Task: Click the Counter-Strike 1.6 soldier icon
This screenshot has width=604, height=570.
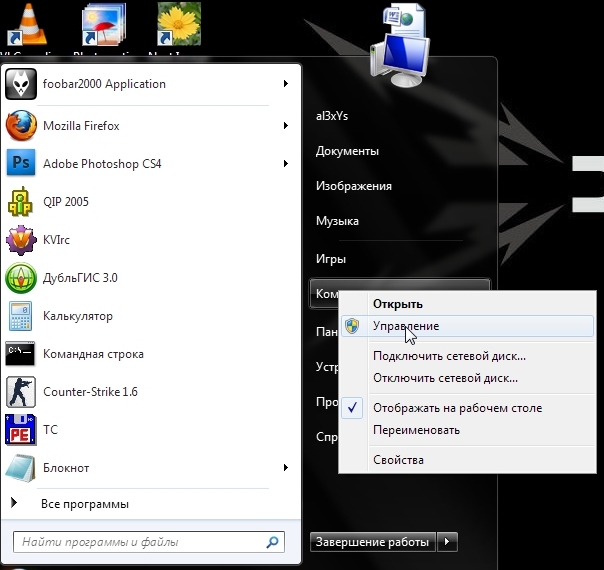Action: [21, 392]
